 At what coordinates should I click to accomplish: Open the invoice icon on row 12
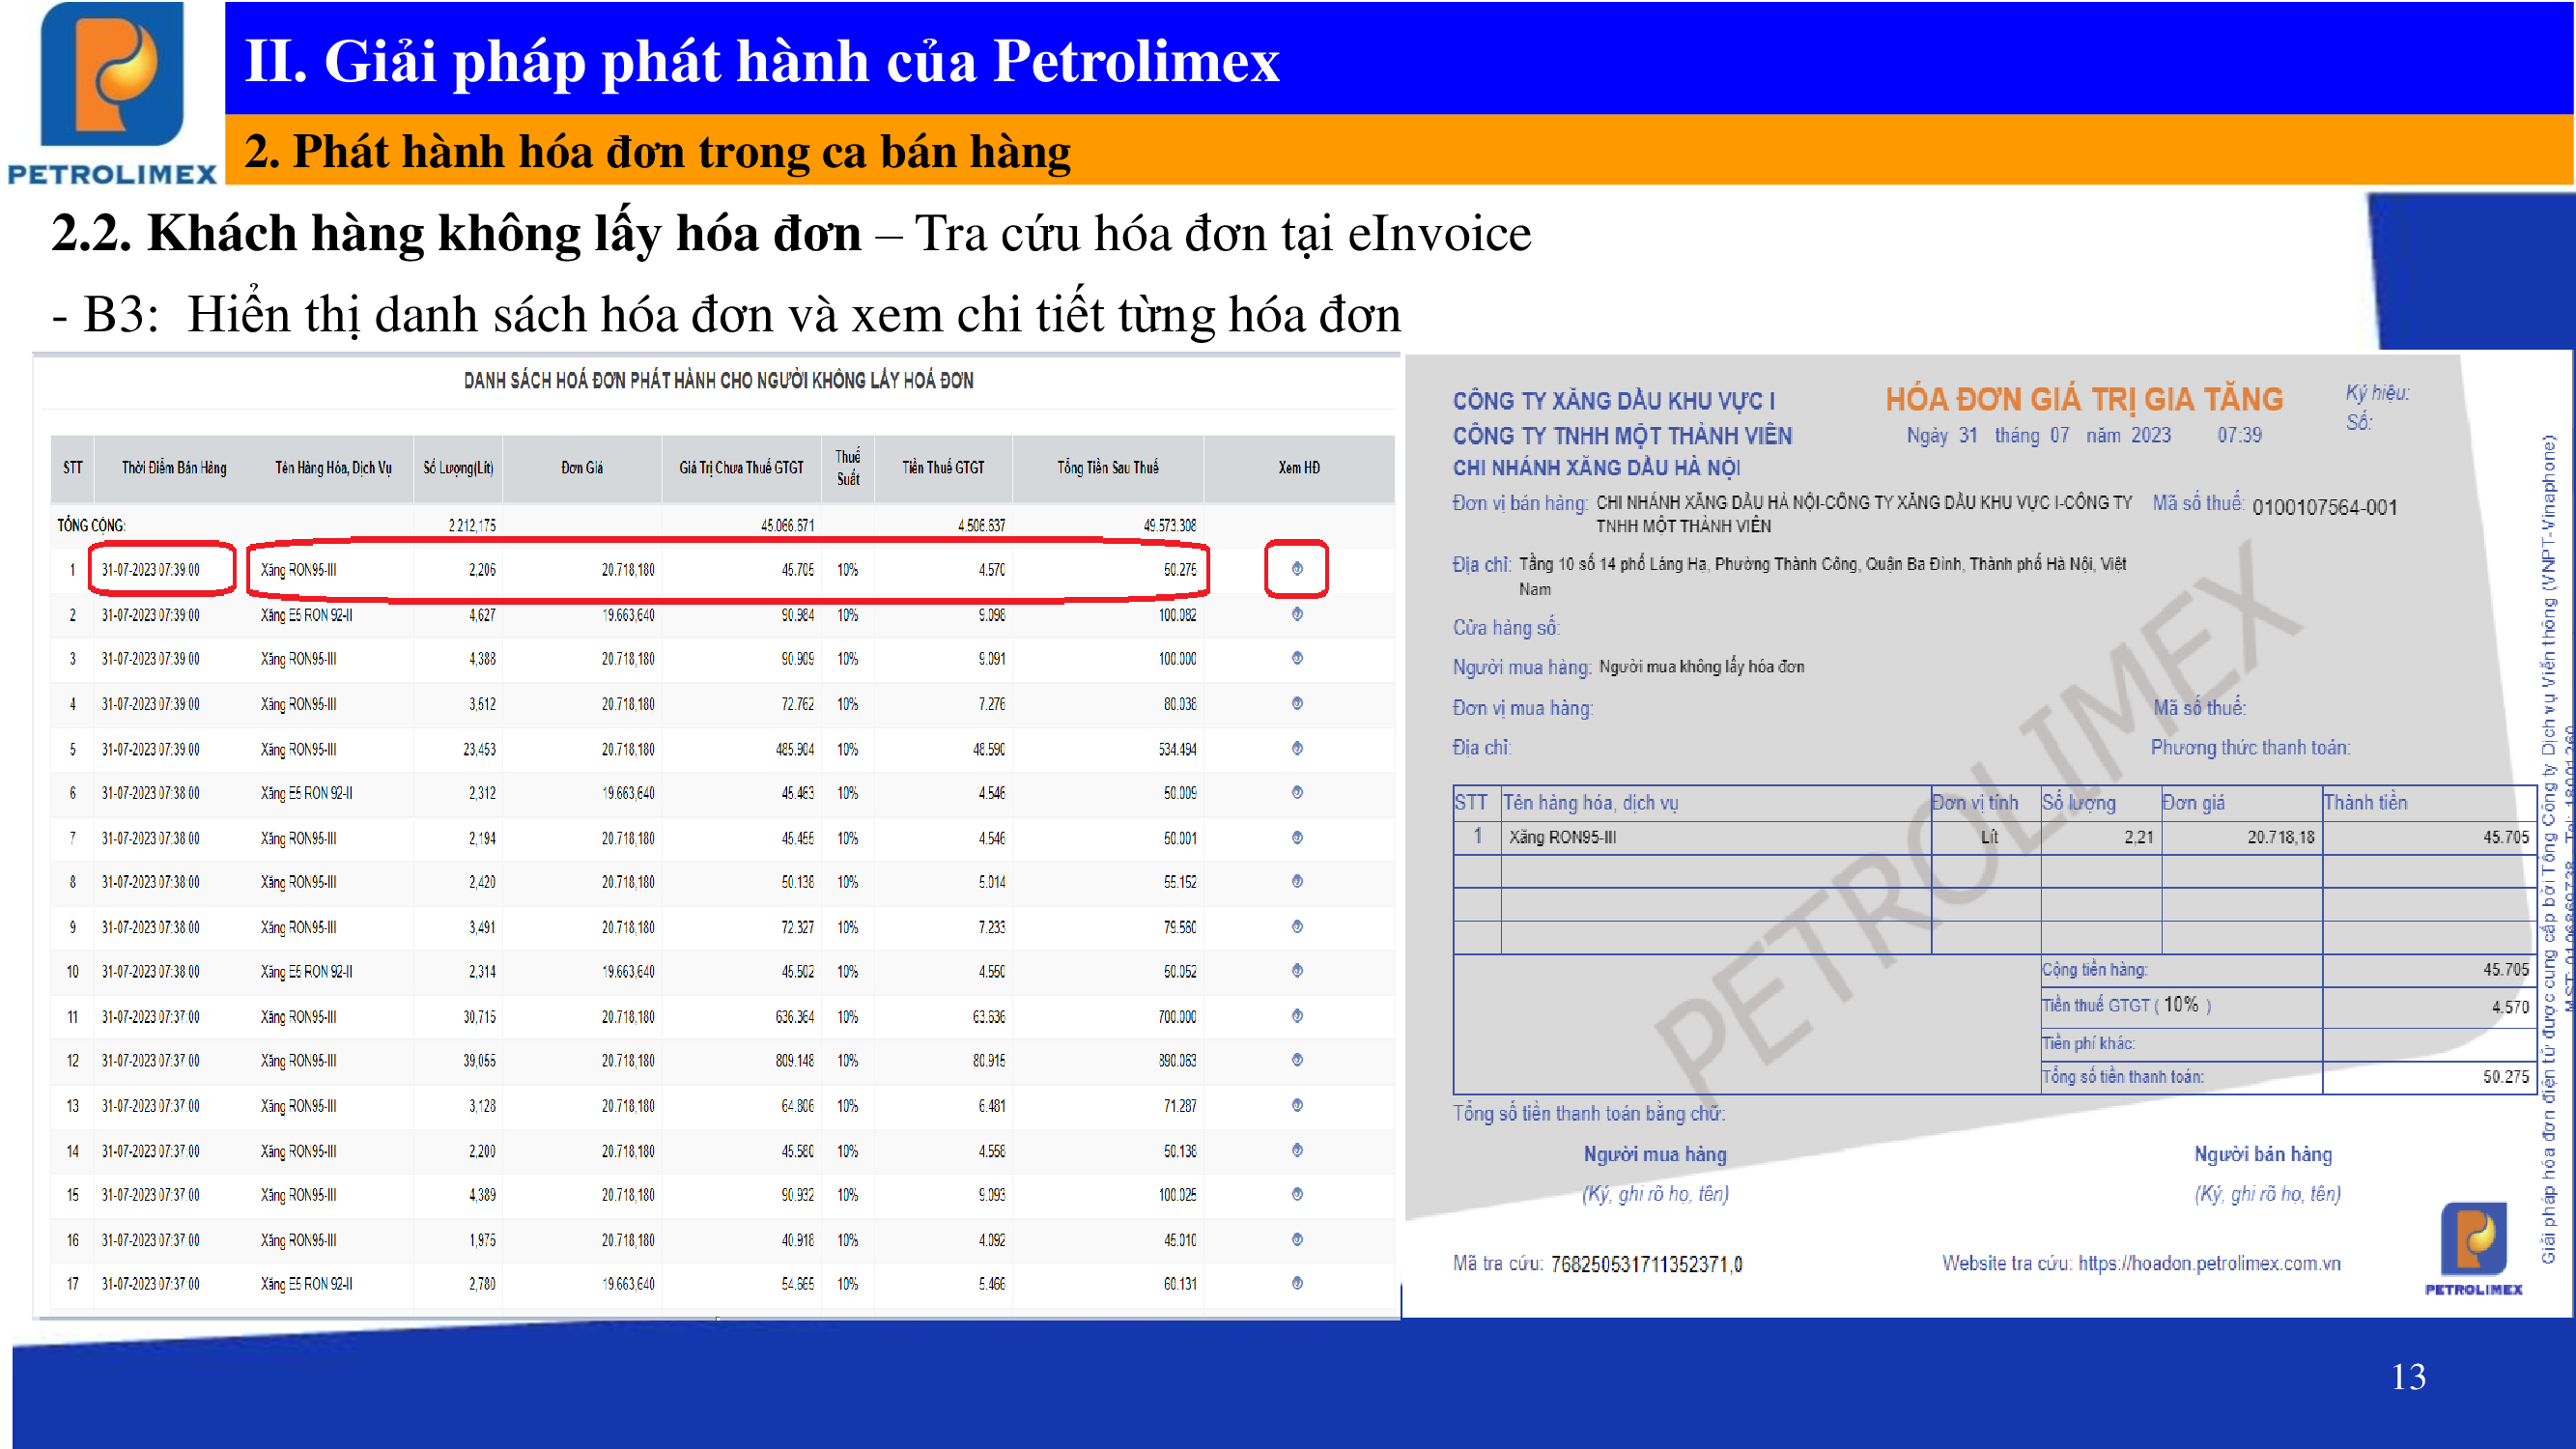pyautogui.click(x=1297, y=1060)
